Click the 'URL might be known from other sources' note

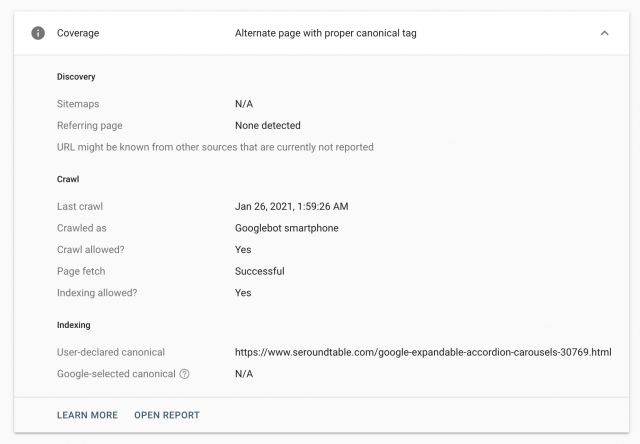(x=215, y=147)
